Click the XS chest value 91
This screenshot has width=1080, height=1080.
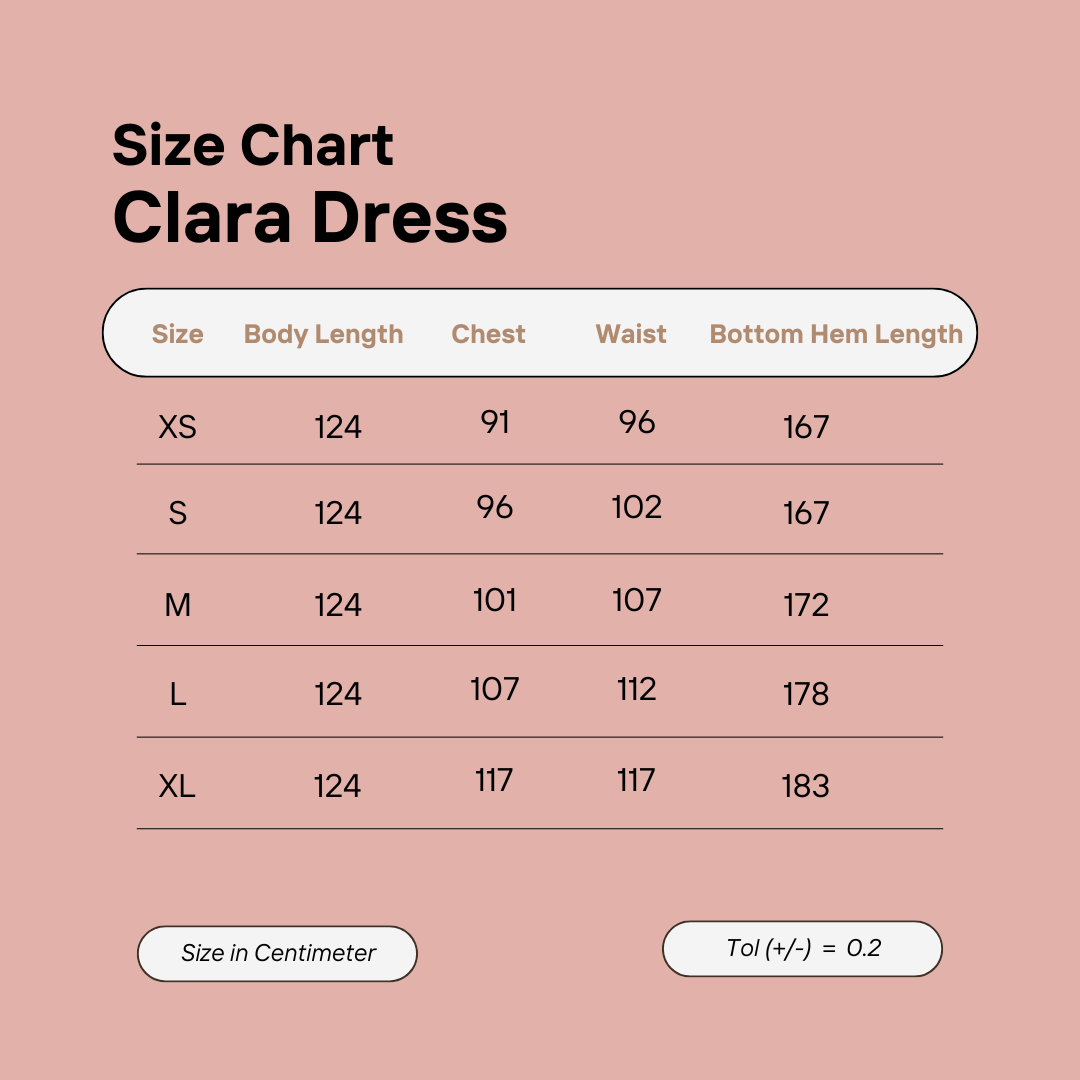coord(495,422)
